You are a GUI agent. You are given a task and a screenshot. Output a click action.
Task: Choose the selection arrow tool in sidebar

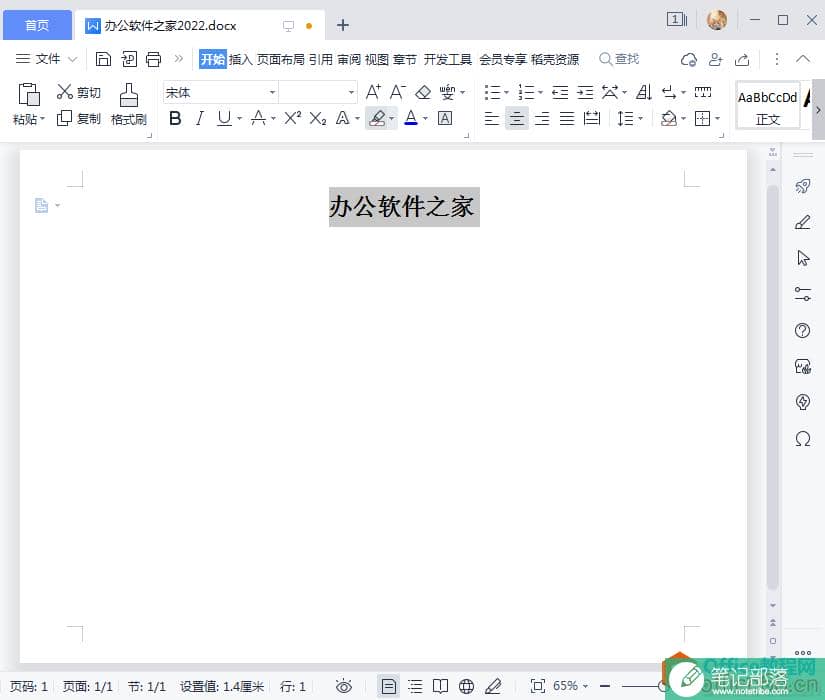(803, 258)
